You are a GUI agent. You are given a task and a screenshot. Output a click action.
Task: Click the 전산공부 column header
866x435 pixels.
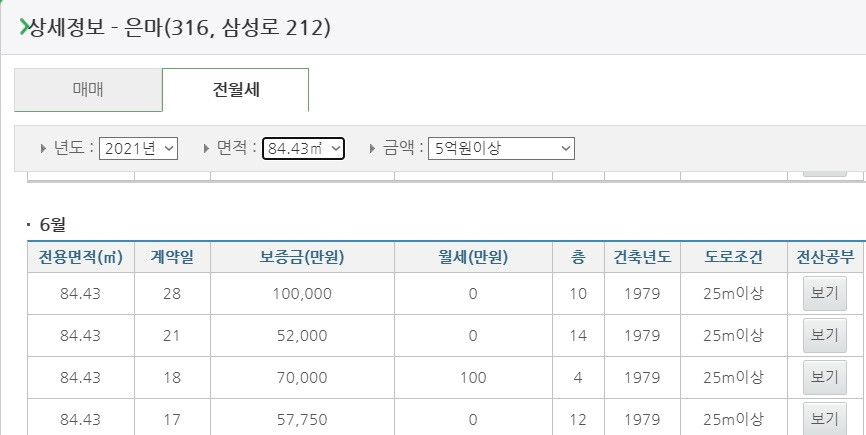[x=825, y=257]
